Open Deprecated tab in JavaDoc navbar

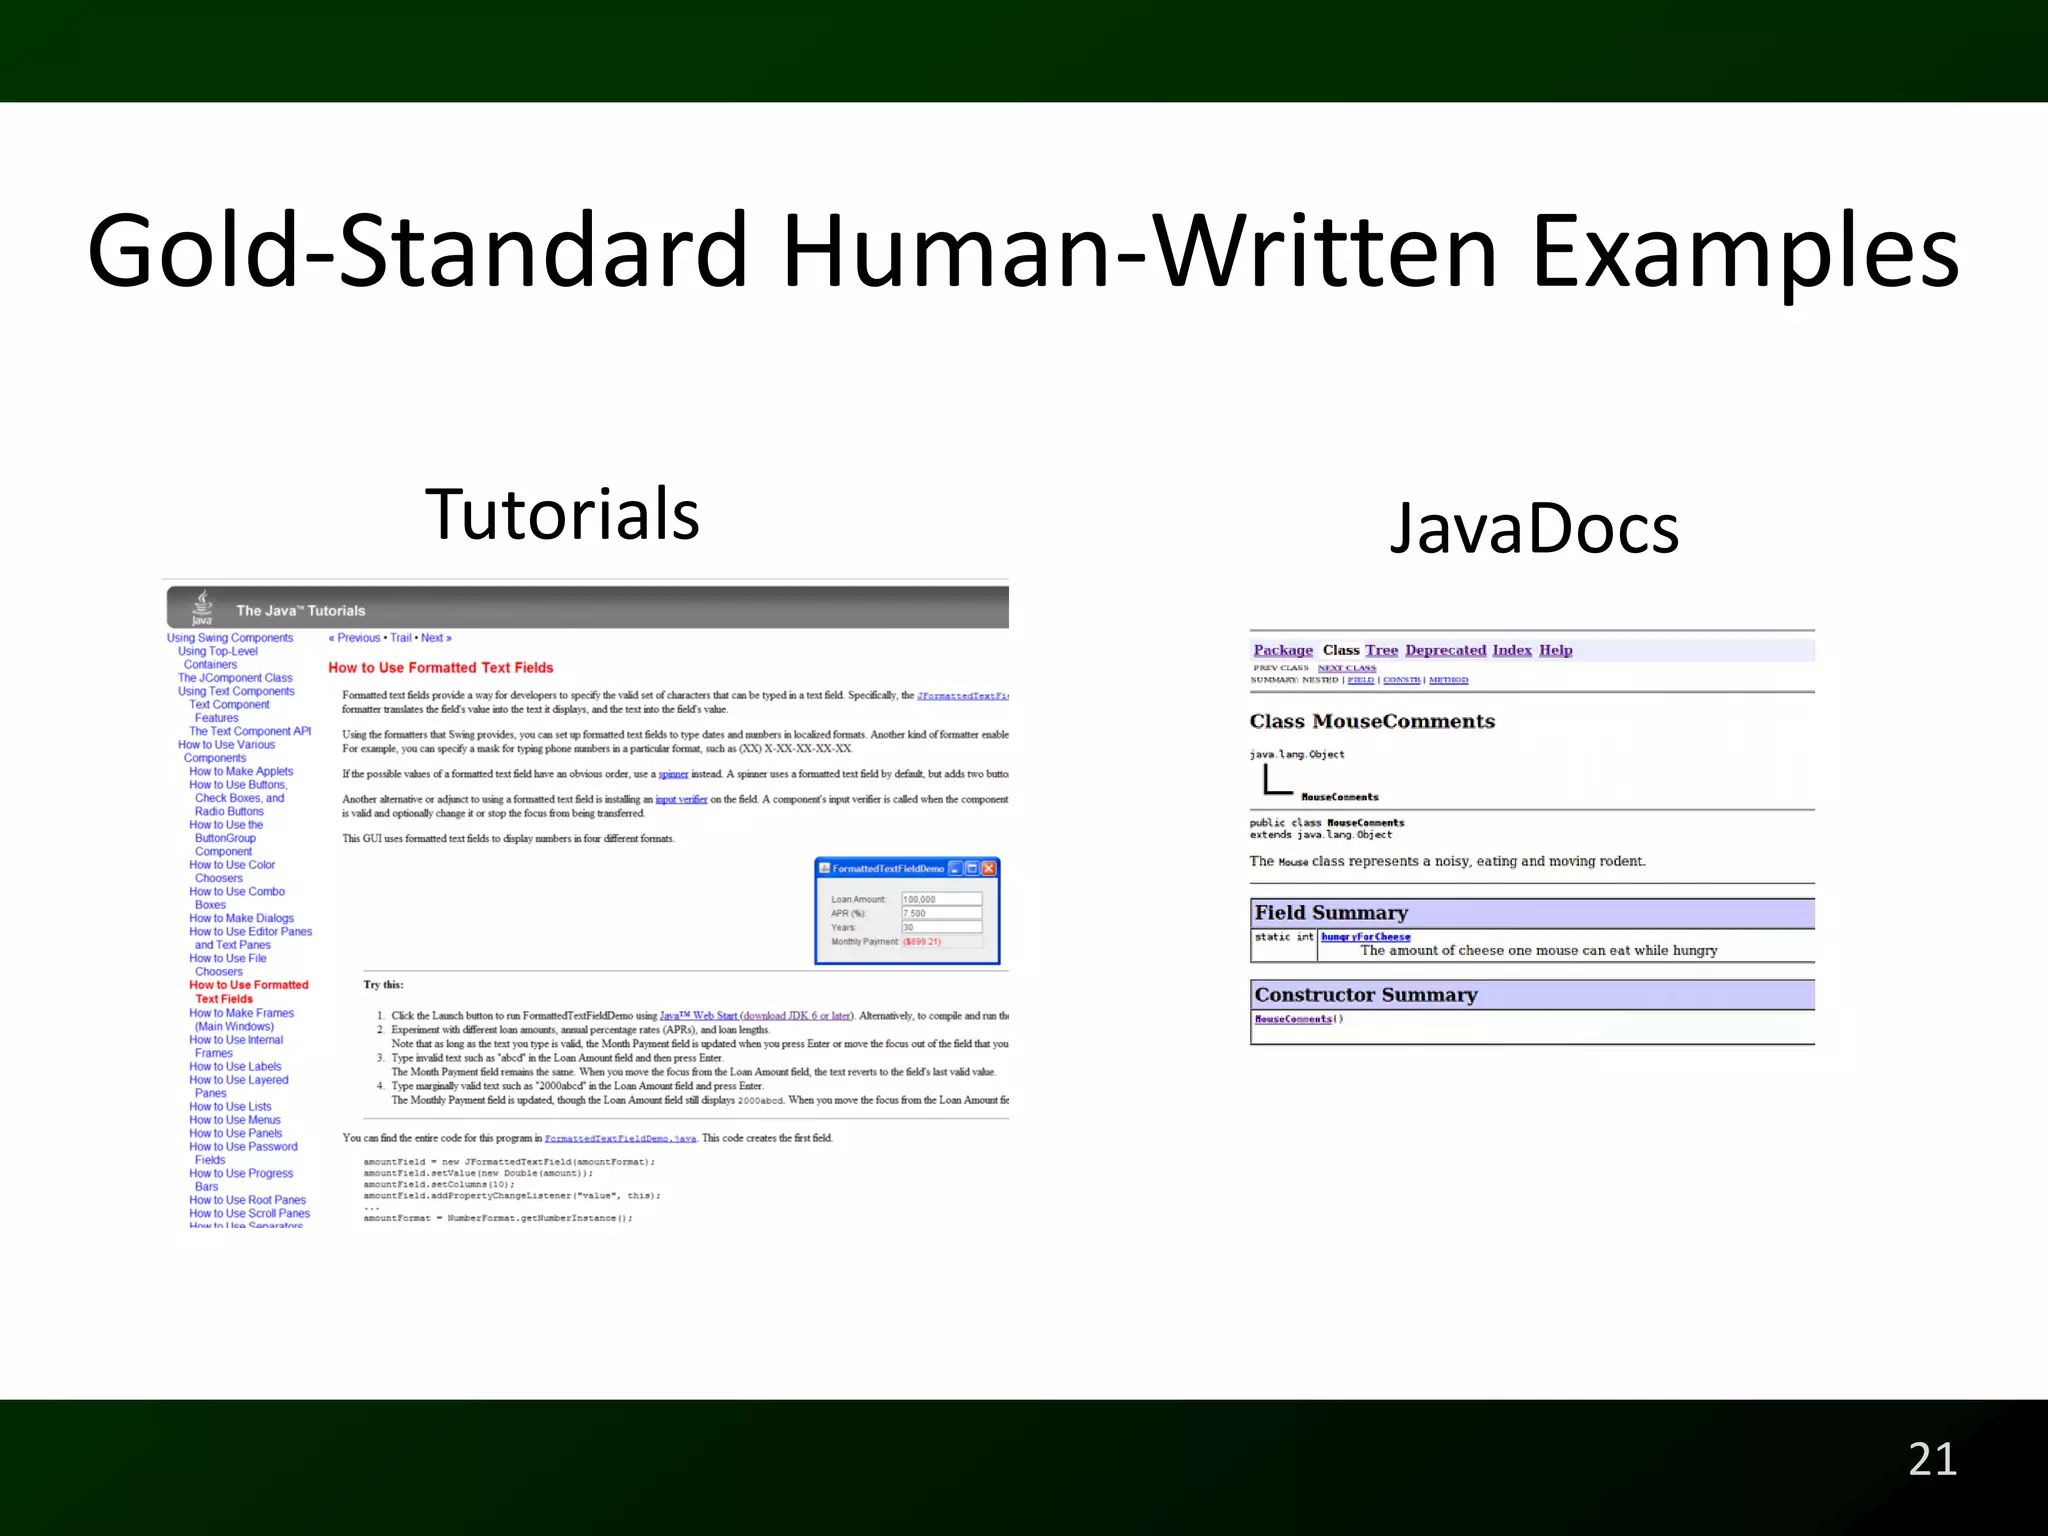(1445, 650)
